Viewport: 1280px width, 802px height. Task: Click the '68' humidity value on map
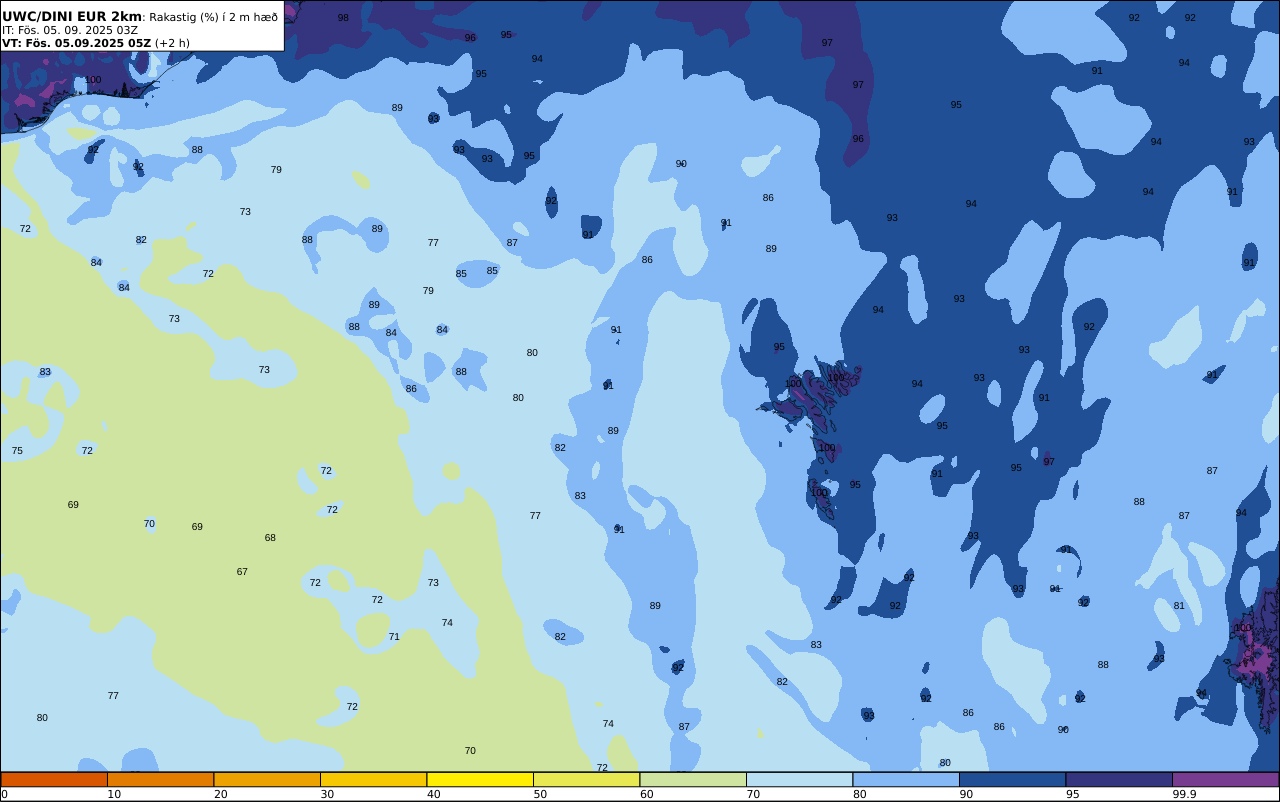tap(270, 538)
